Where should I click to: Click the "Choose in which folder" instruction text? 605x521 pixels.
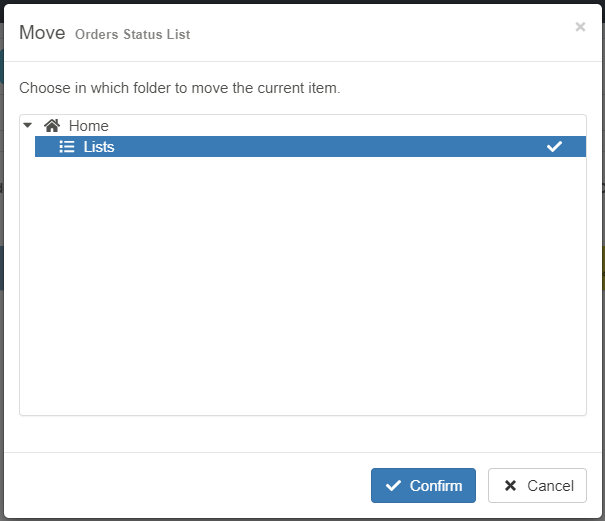(x=180, y=88)
